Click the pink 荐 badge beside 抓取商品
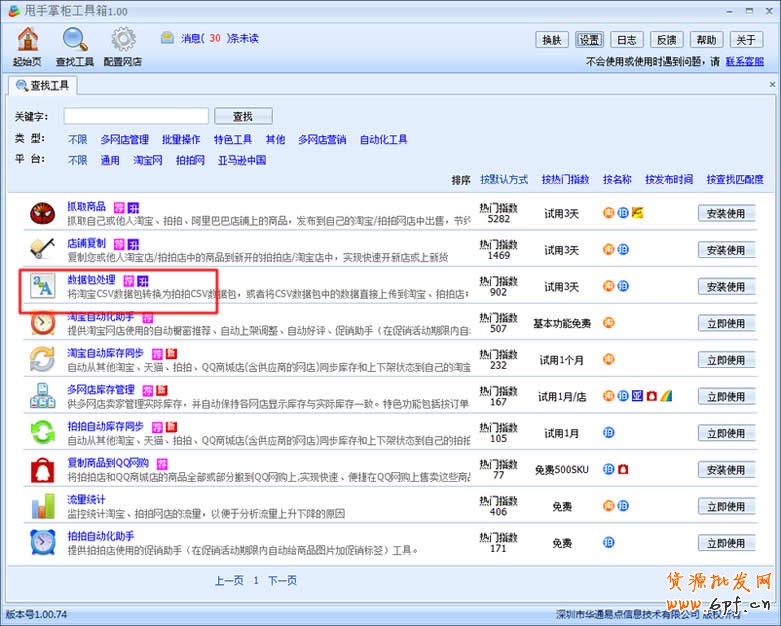This screenshot has height=626, width=781. (119, 207)
